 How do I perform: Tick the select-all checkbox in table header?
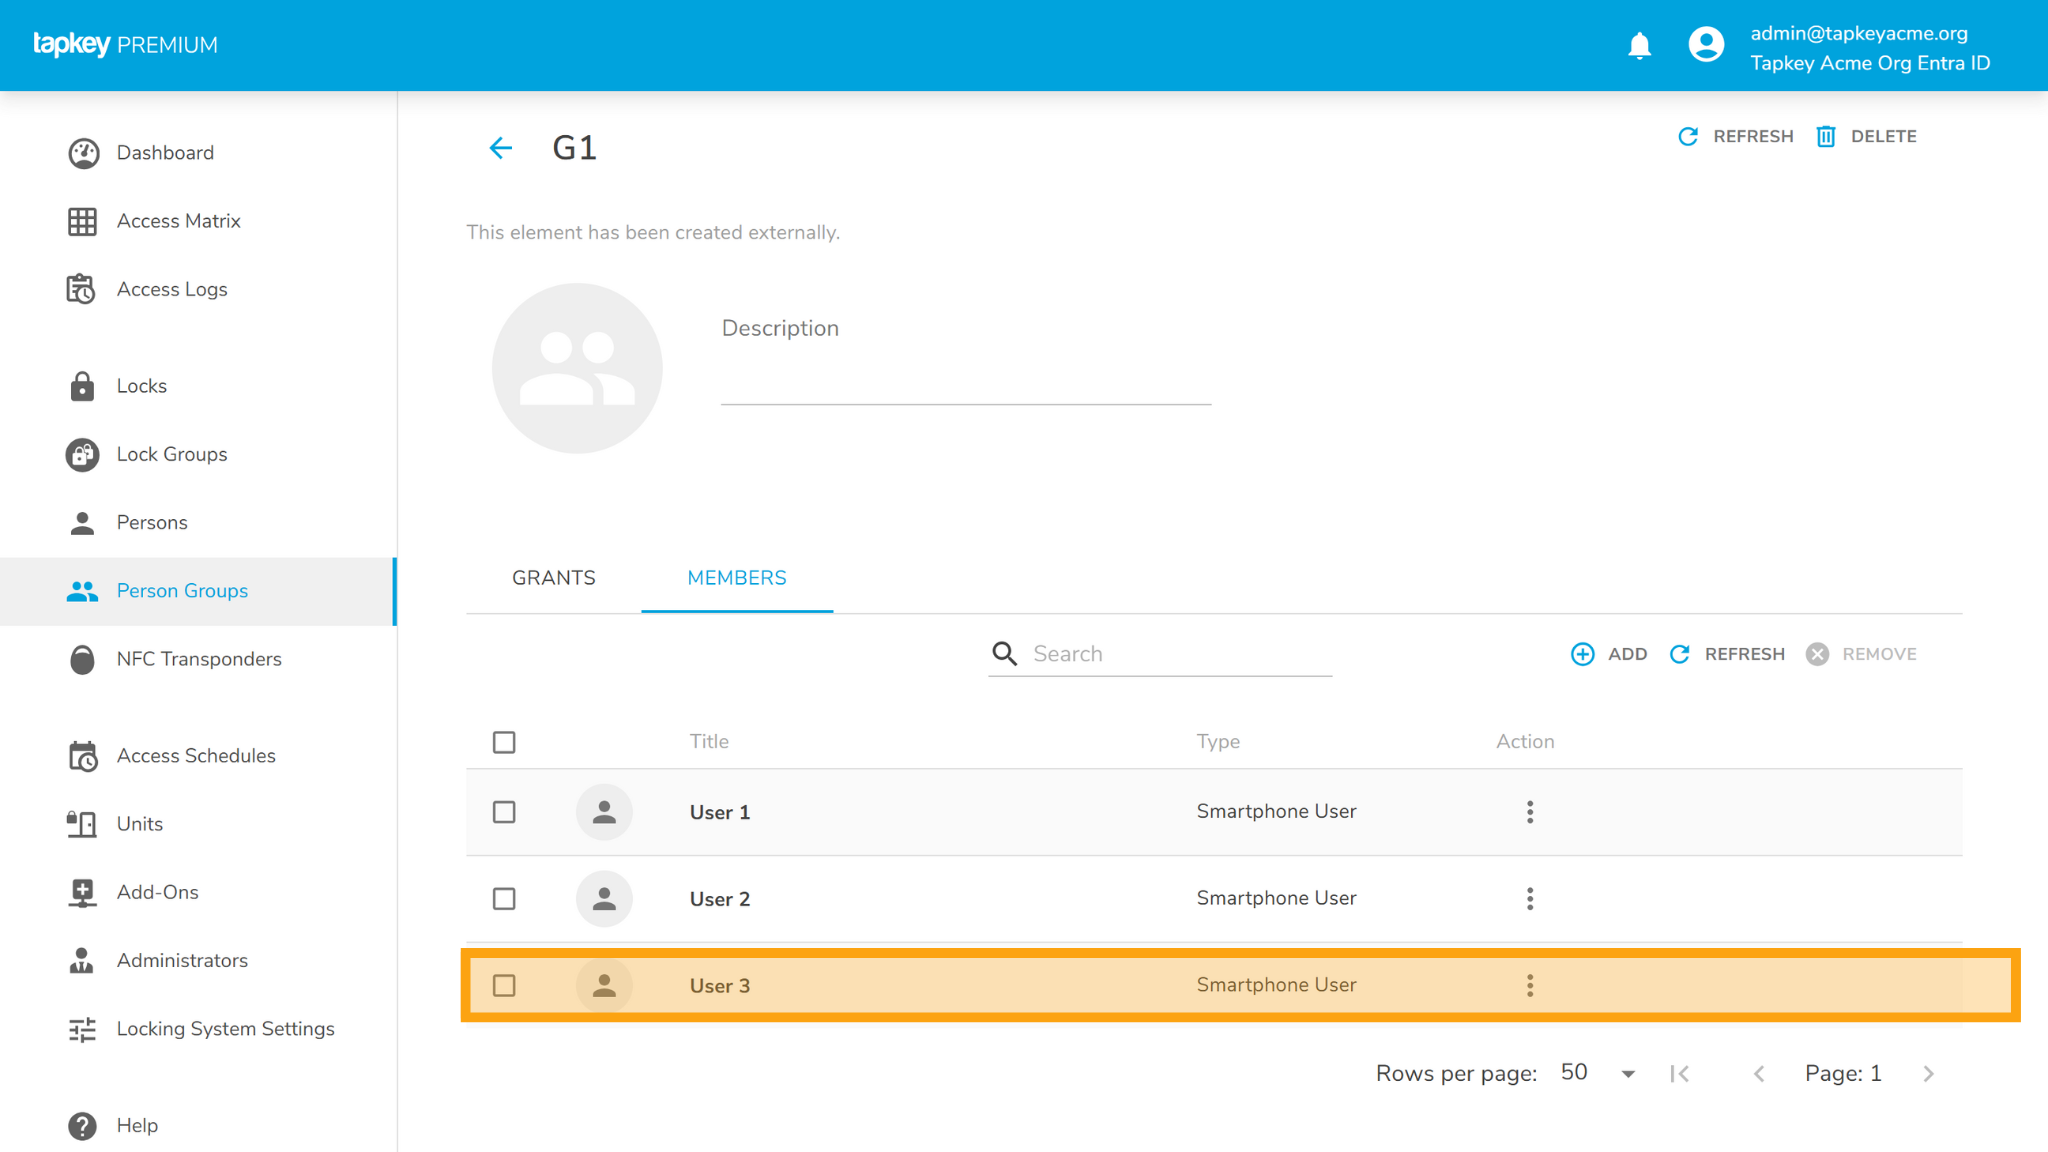[x=504, y=742]
